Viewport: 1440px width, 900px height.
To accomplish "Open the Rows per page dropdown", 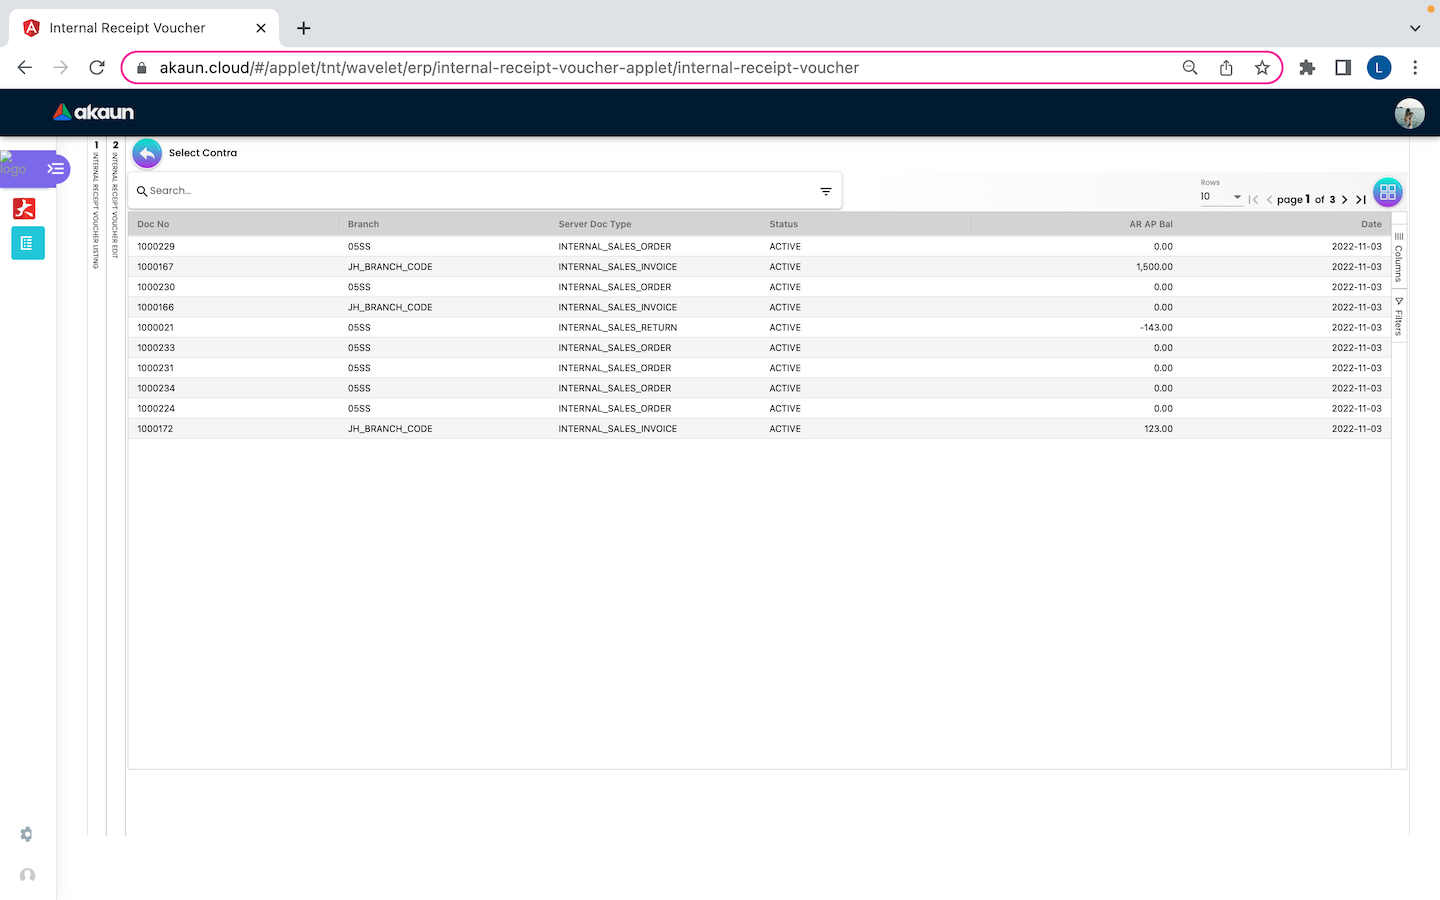I will (1221, 197).
